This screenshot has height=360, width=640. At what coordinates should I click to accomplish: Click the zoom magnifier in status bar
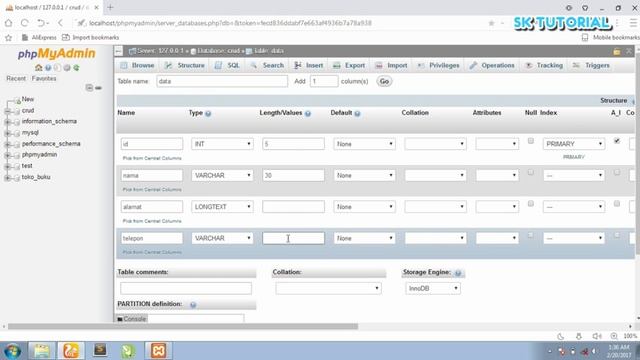pos(614,336)
